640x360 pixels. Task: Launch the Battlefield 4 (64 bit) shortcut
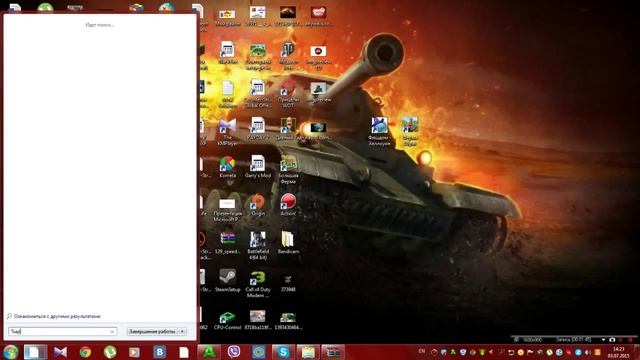pos(258,246)
